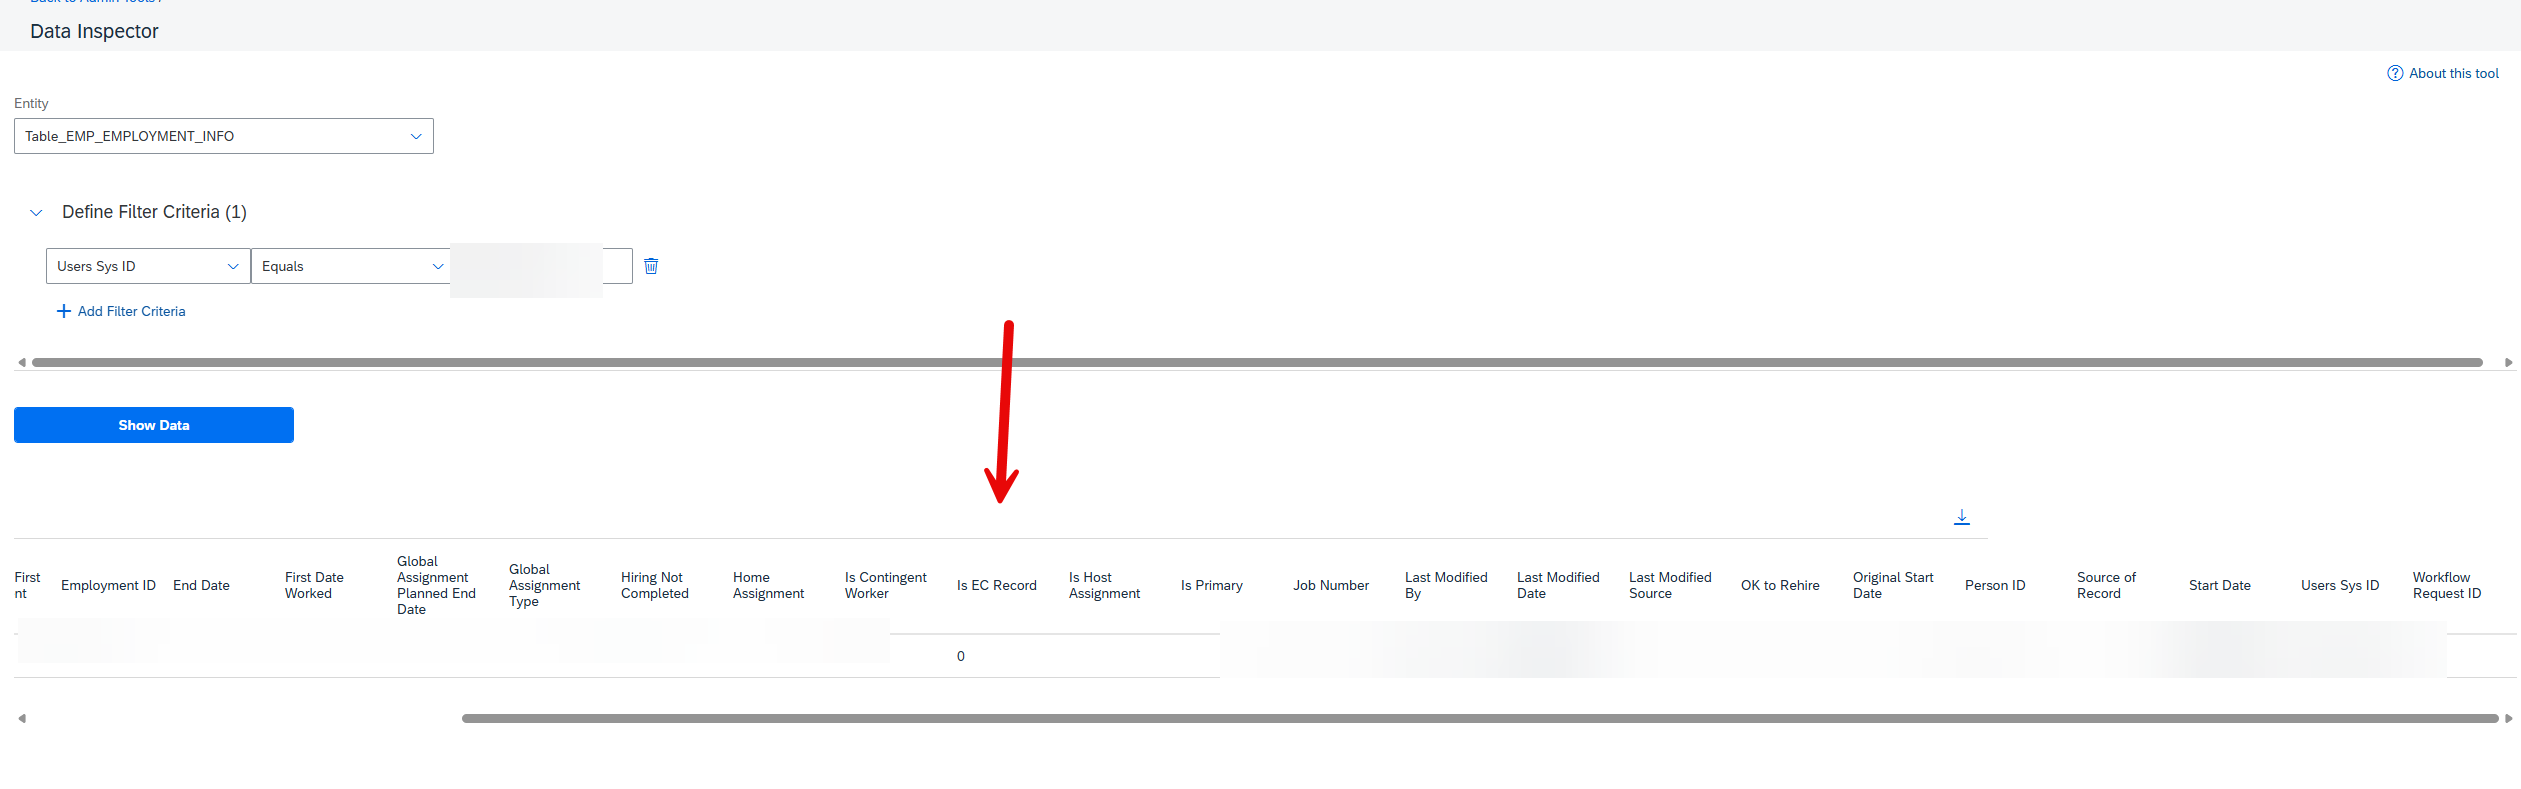Click the Last Modified Date column header
The image size is (2521, 789).
1558,585
